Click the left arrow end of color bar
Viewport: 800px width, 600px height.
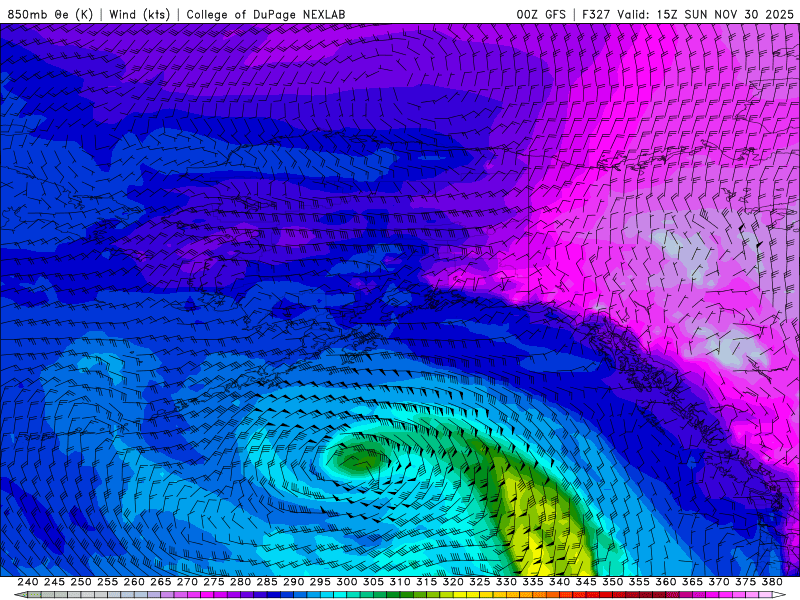click(x=20, y=595)
